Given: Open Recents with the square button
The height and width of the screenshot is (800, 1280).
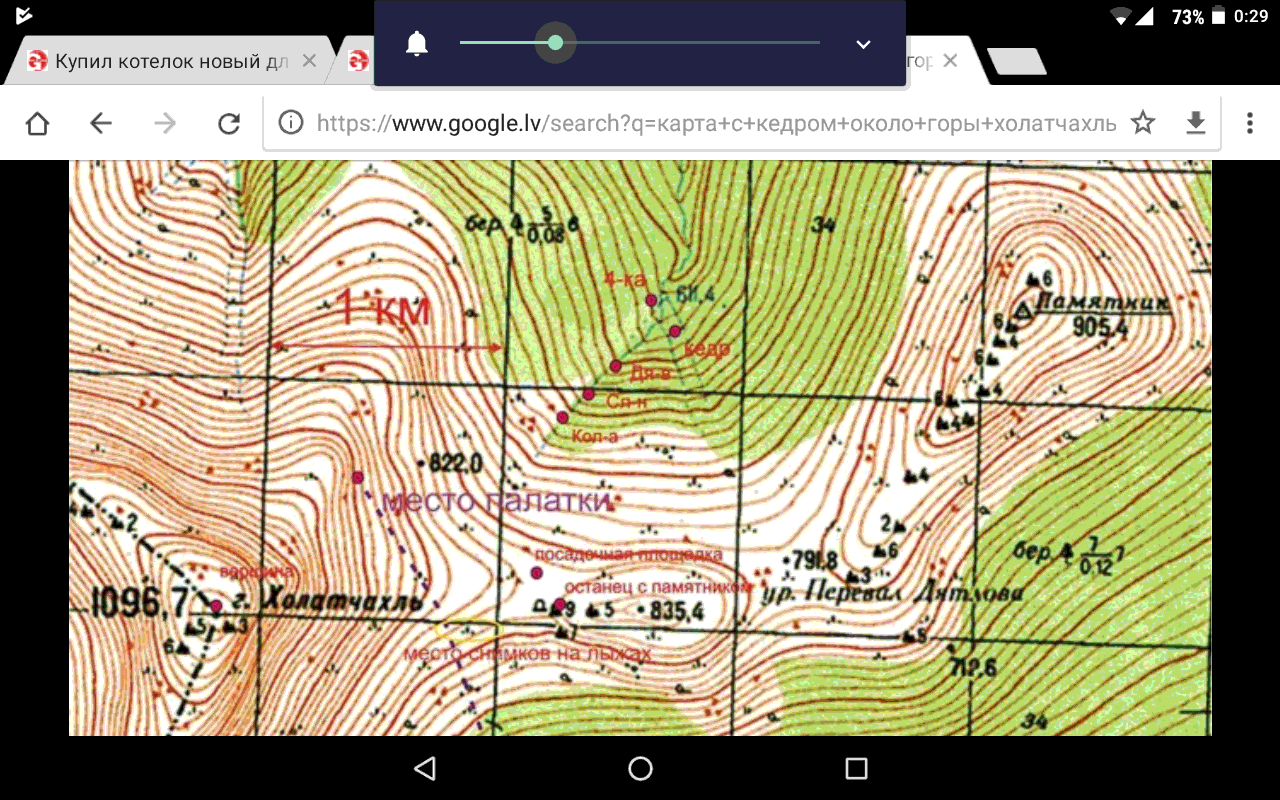Looking at the screenshot, I should [x=856, y=768].
